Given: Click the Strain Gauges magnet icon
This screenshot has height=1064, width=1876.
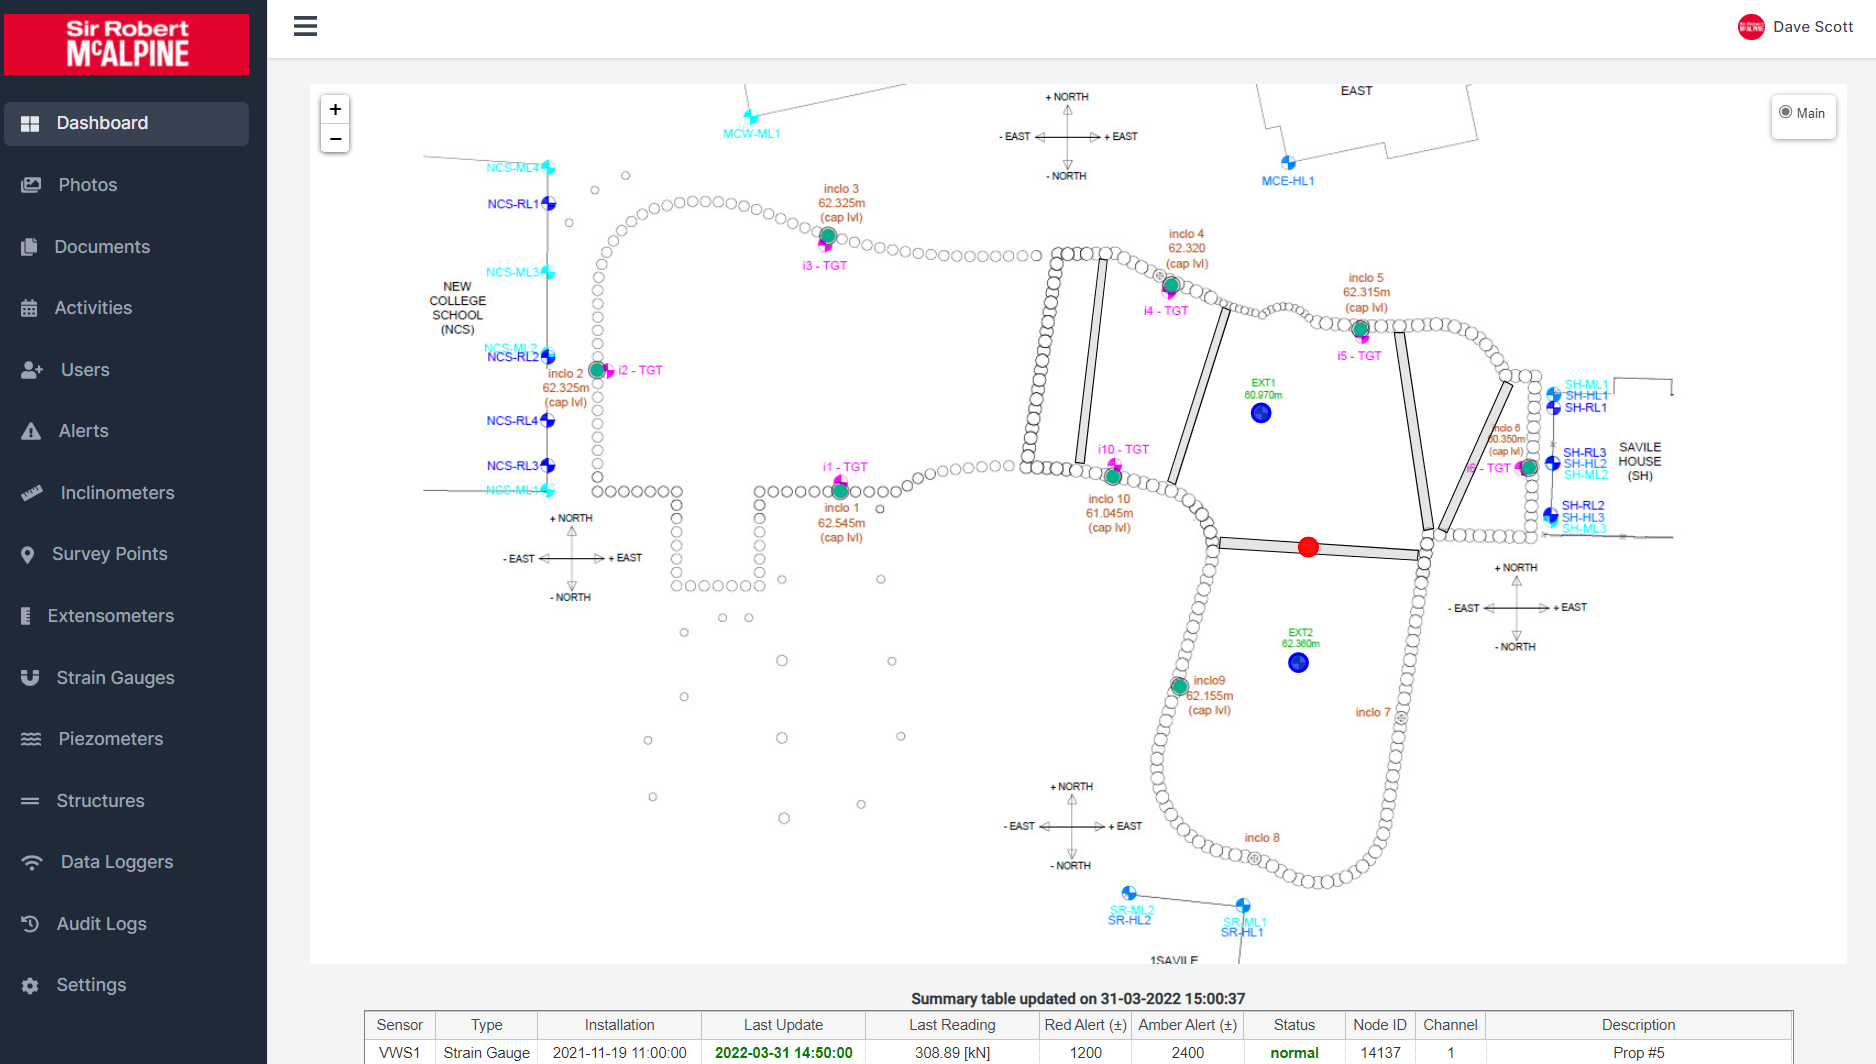Looking at the screenshot, I should pos(30,678).
